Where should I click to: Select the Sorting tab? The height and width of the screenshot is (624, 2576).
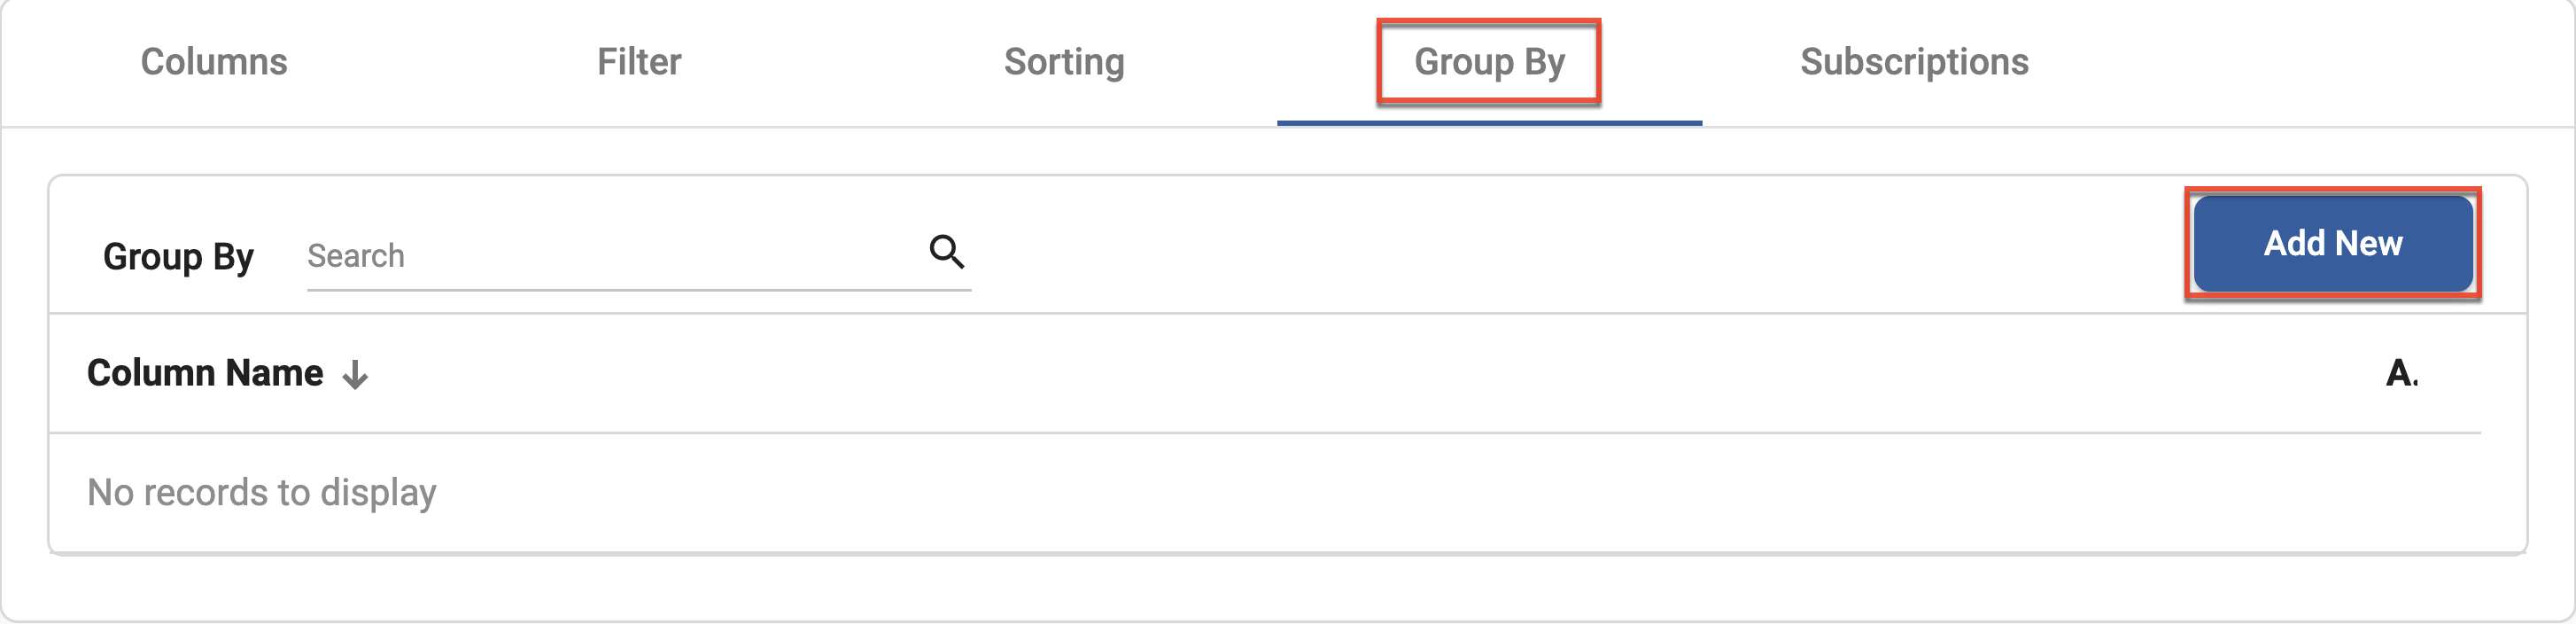point(1065,62)
